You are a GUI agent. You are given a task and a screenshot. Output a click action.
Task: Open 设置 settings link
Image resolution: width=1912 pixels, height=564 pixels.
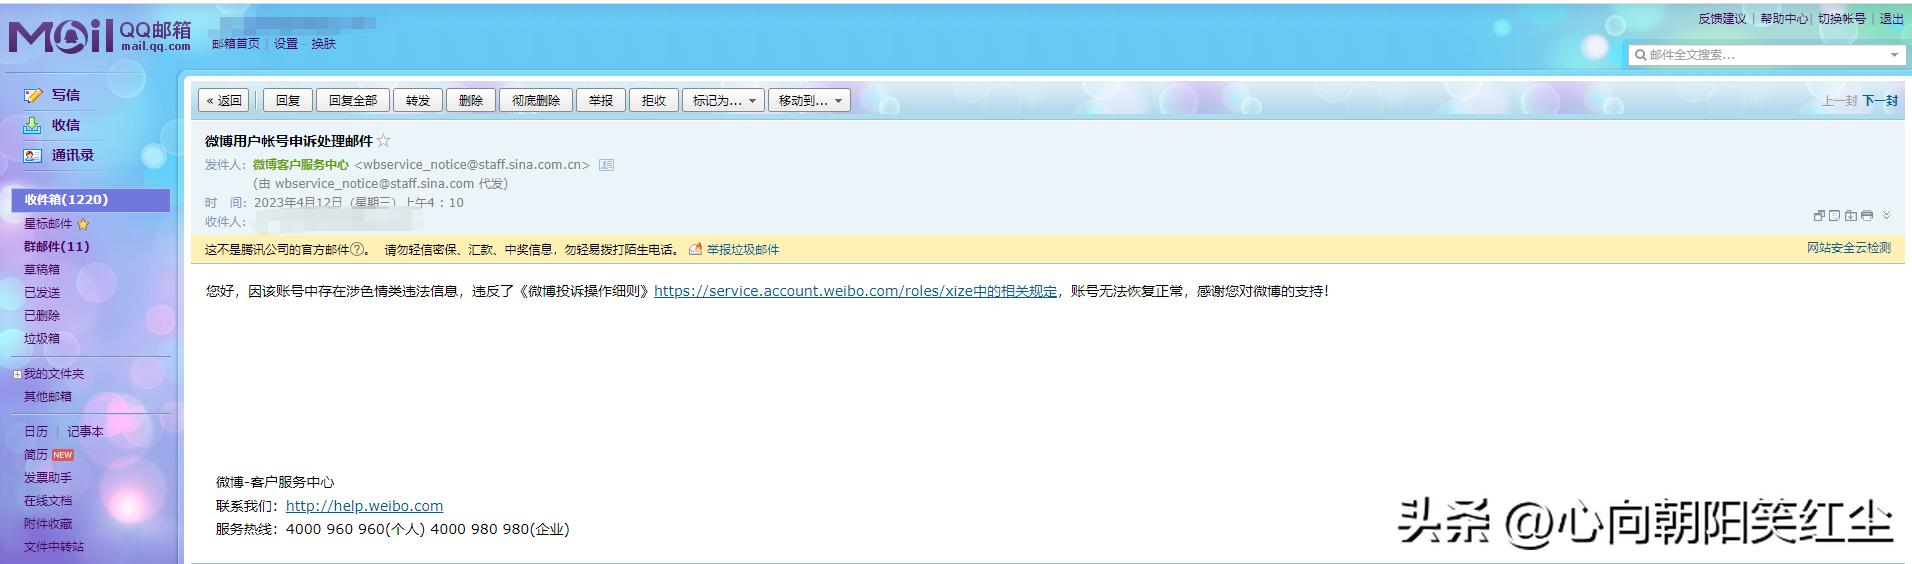click(x=286, y=44)
